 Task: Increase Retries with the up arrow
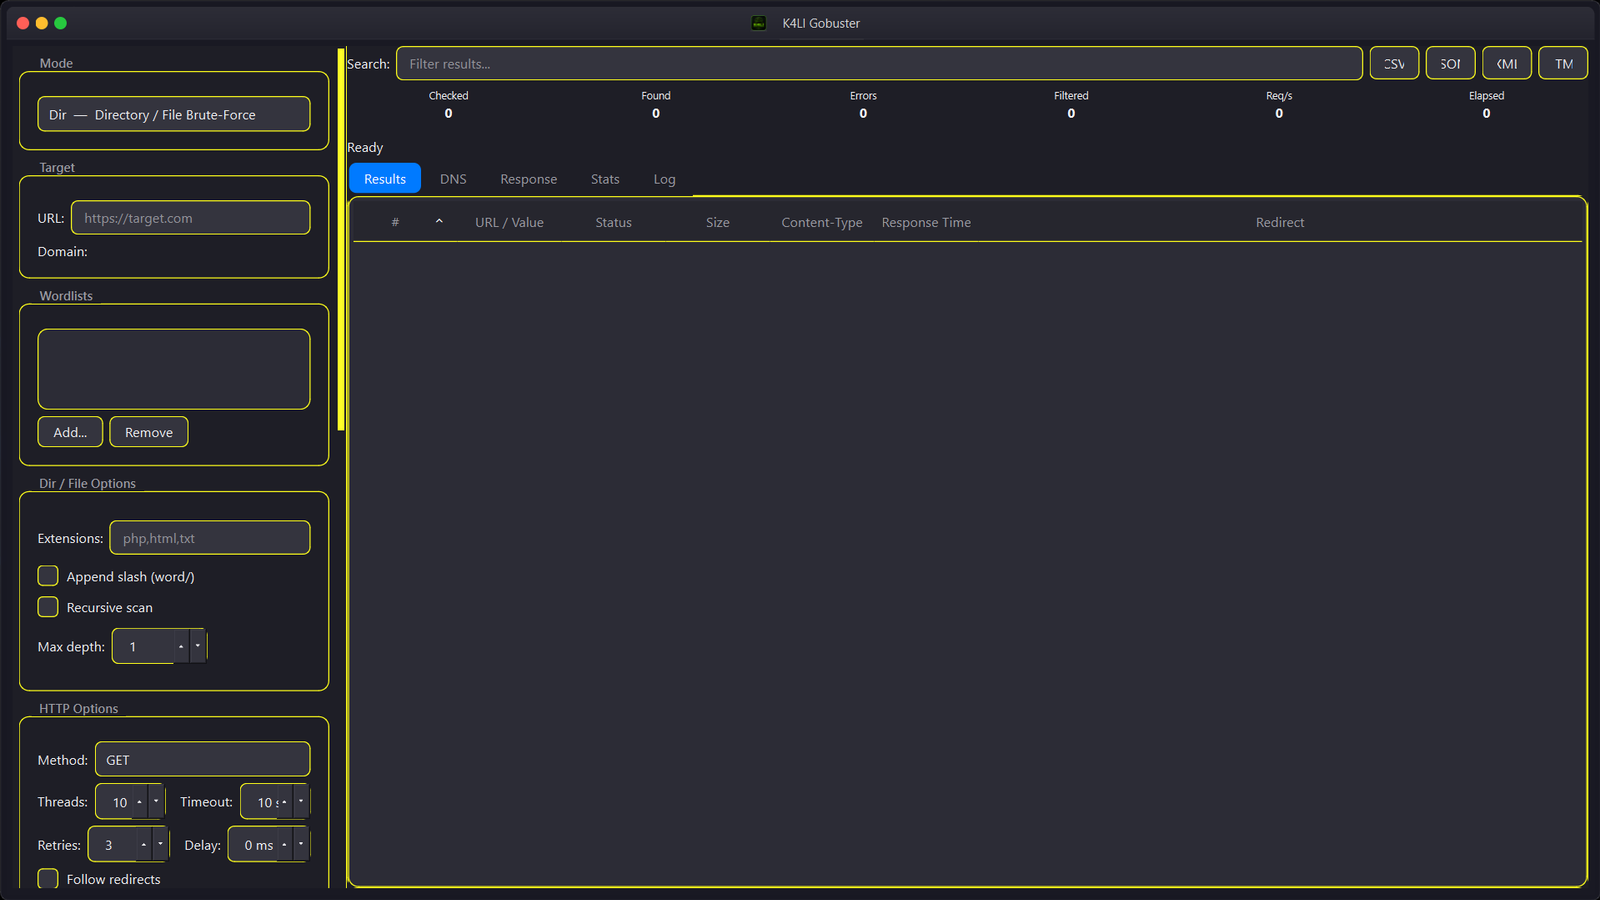[144, 845]
